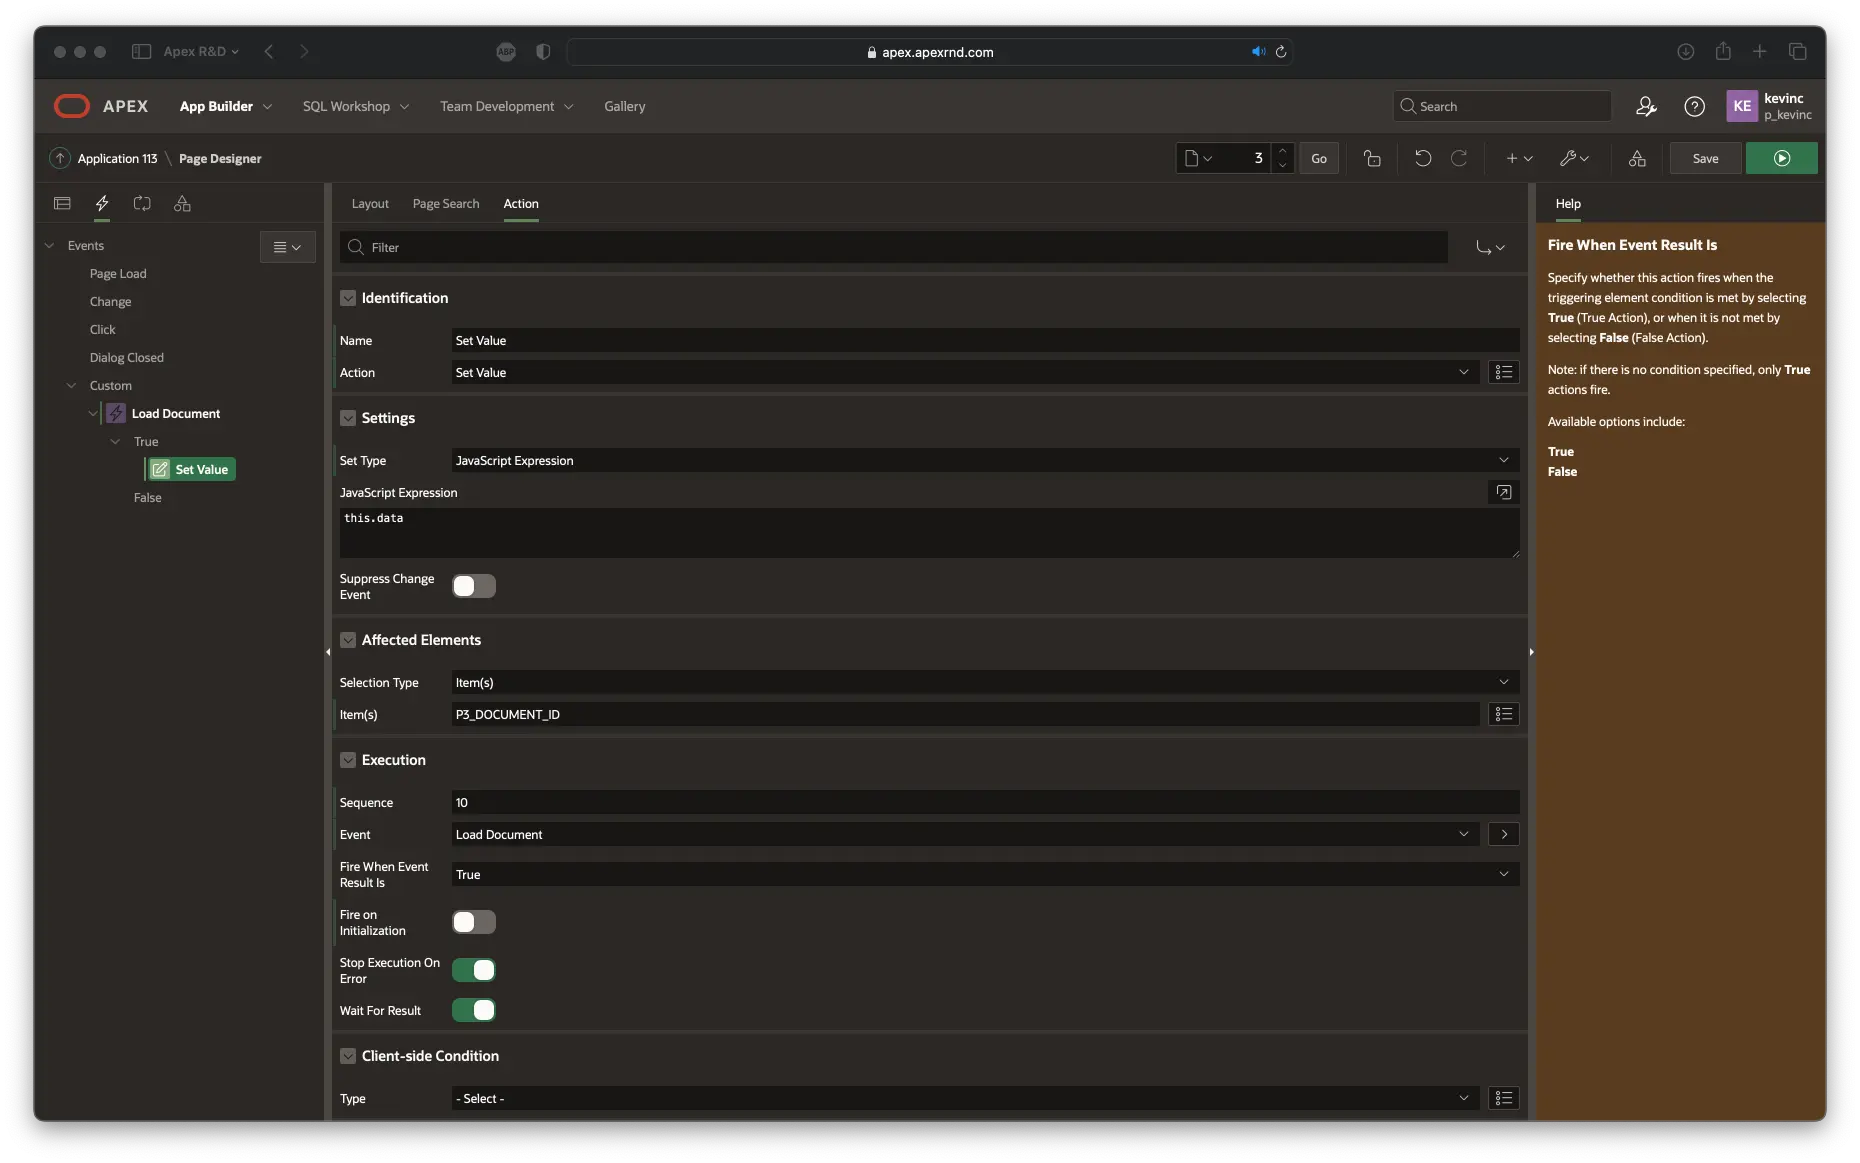Open the Set Type dropdown
Viewport: 1860px width, 1163px height.
pyautogui.click(x=985, y=460)
